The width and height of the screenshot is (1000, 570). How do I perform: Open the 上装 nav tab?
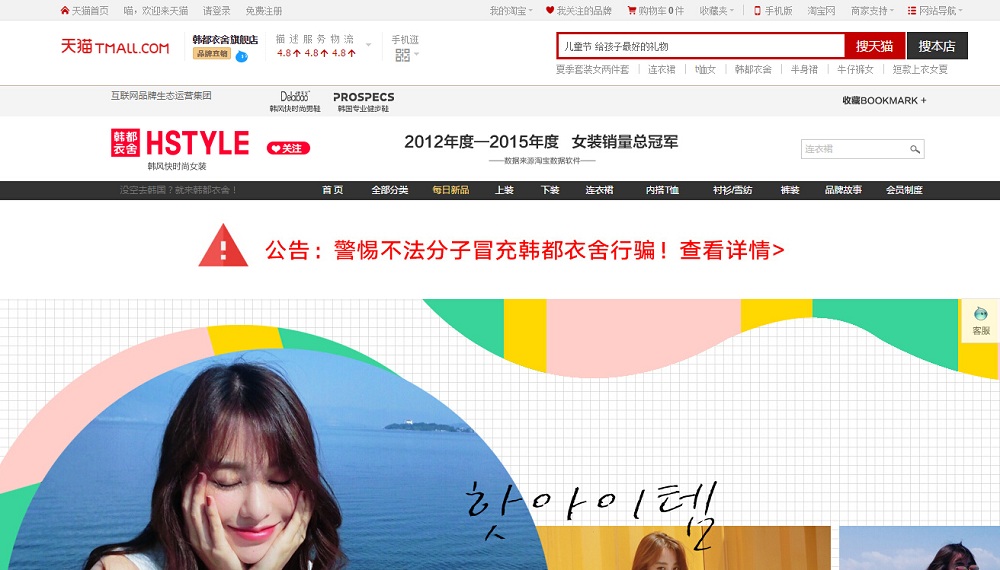pyautogui.click(x=504, y=190)
